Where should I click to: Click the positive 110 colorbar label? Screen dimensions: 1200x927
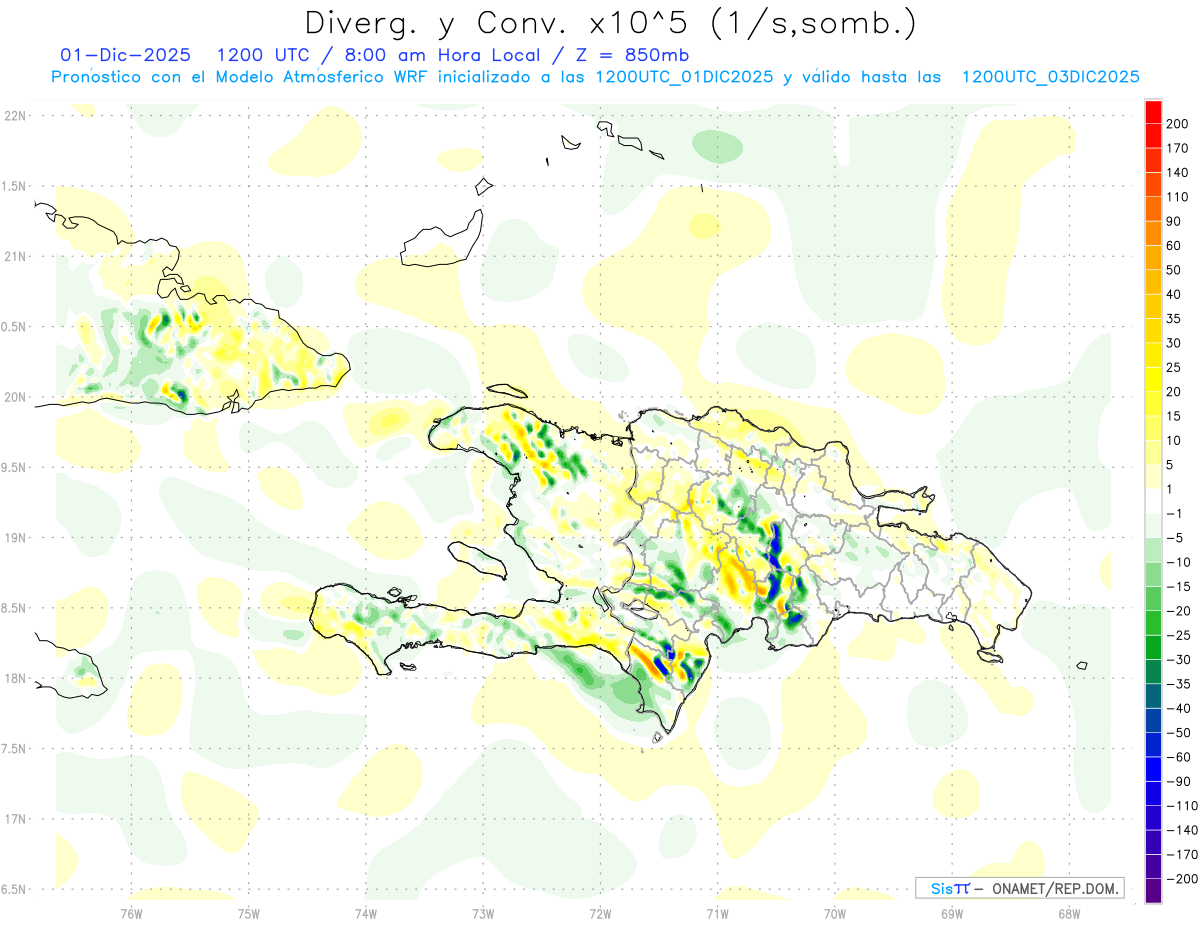pyautogui.click(x=1177, y=197)
